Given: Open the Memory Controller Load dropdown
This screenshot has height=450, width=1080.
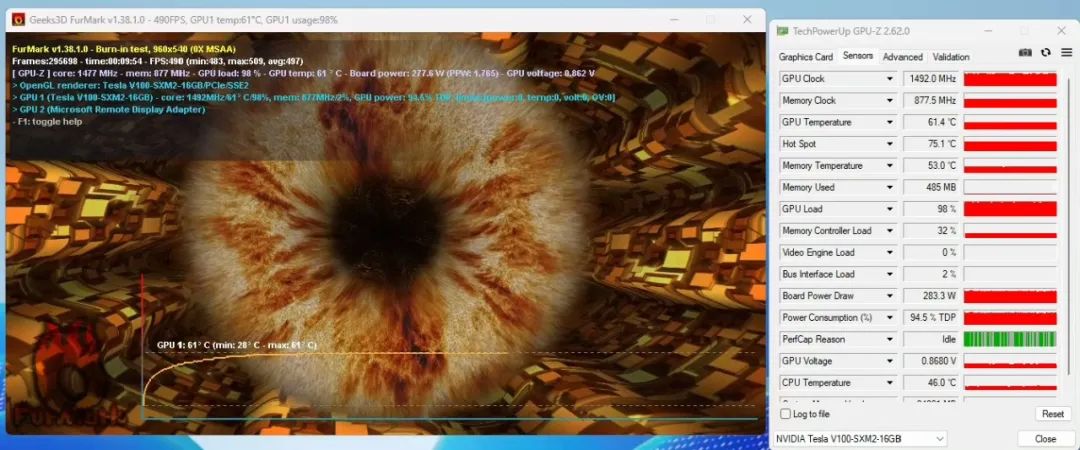Looking at the screenshot, I should point(890,231).
